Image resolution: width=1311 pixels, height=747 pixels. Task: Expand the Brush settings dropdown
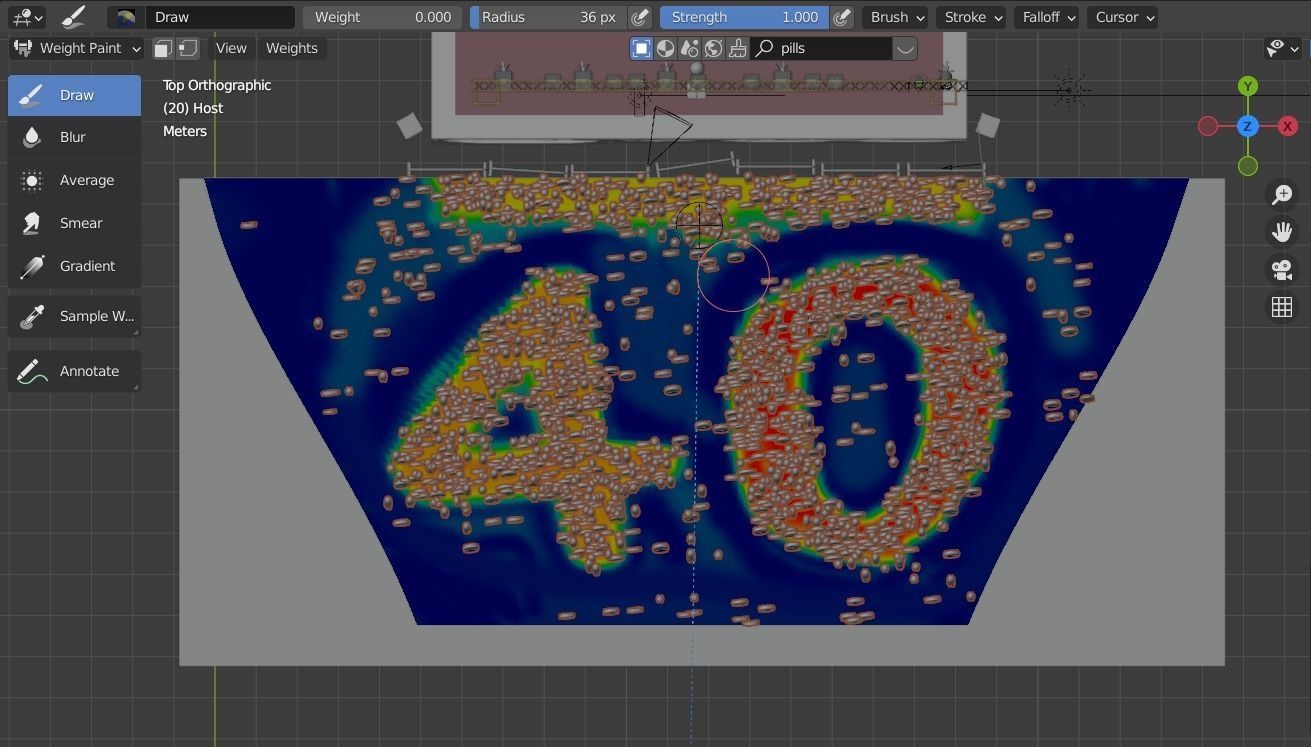(x=895, y=17)
